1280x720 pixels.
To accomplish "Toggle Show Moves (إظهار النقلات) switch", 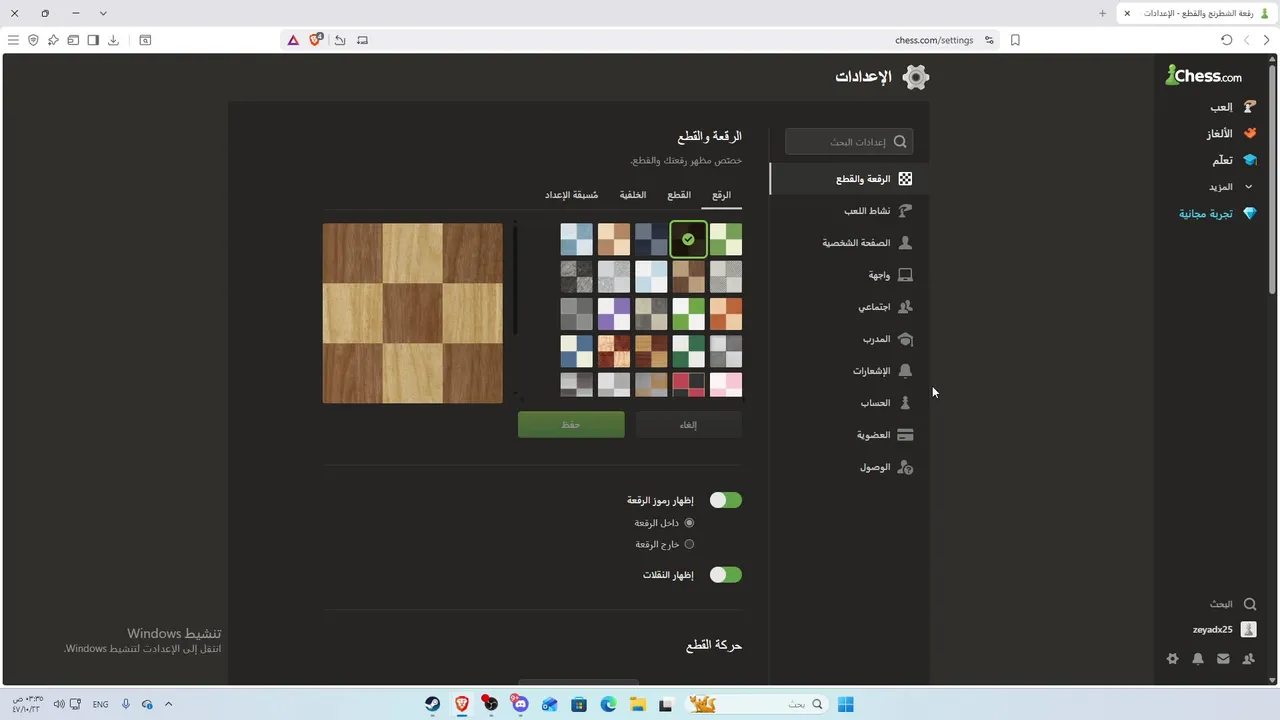I will [x=725, y=575].
